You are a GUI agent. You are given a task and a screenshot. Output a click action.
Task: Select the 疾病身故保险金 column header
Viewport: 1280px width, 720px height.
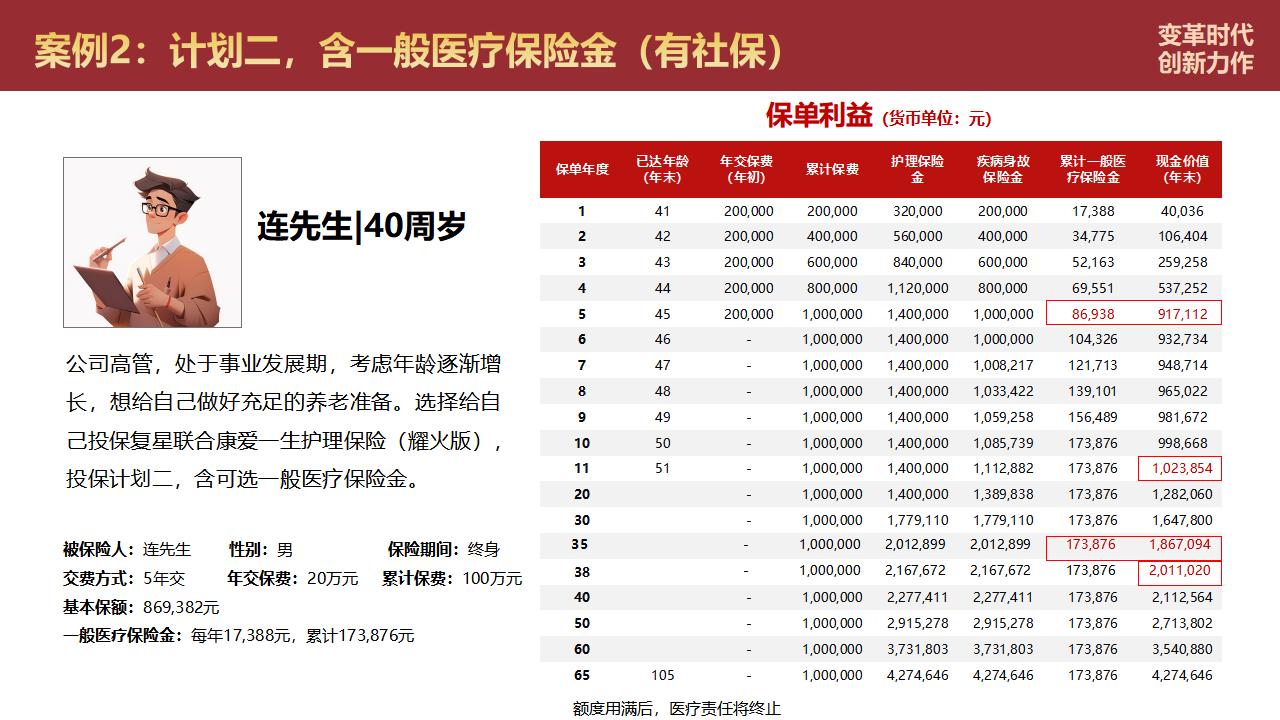[1002, 169]
